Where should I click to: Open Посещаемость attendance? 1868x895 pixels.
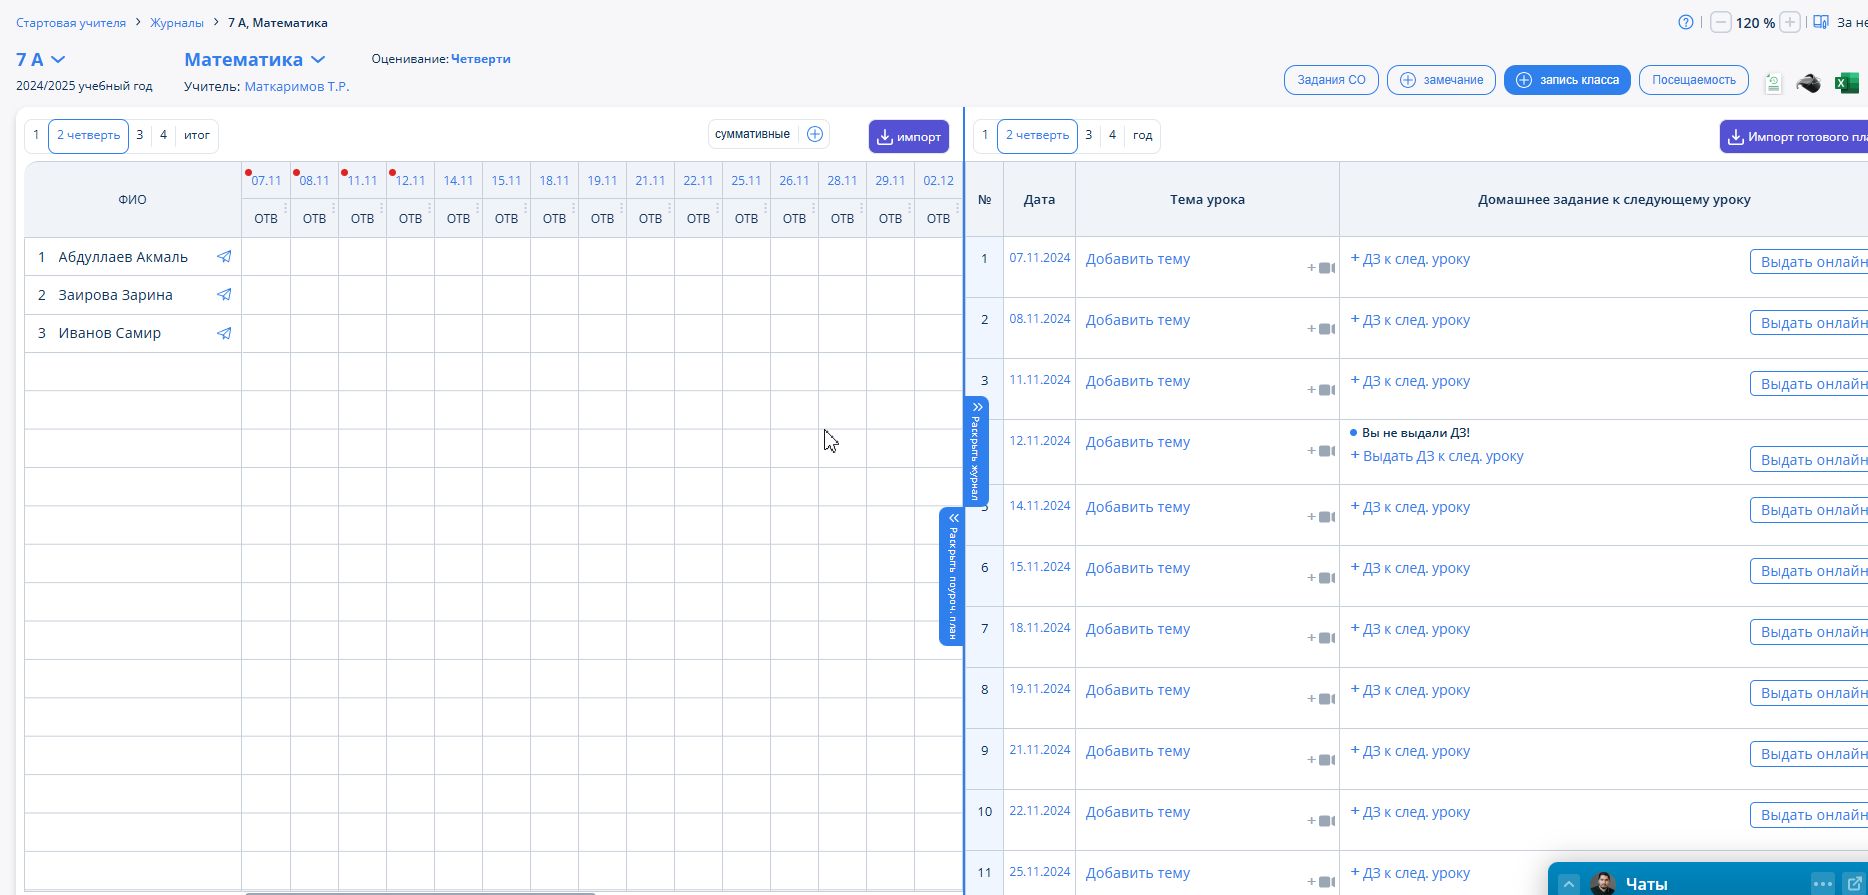(1694, 80)
